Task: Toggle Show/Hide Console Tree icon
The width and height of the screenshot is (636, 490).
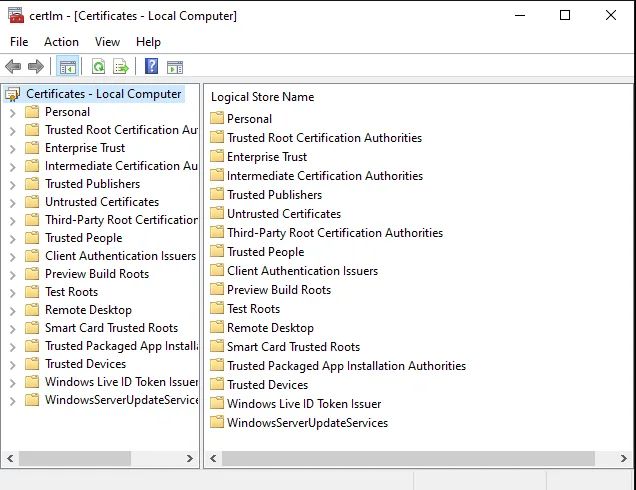Action: [x=68, y=67]
